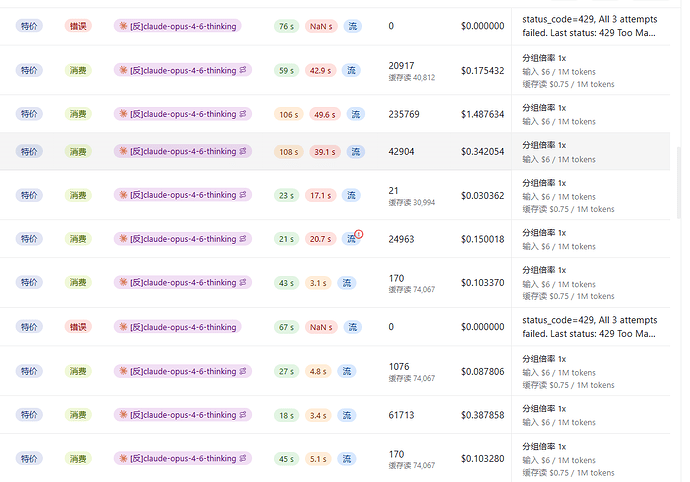Click the Claude logo in the $0.030362 row
This screenshot has height=482, width=690.
(x=123, y=195)
